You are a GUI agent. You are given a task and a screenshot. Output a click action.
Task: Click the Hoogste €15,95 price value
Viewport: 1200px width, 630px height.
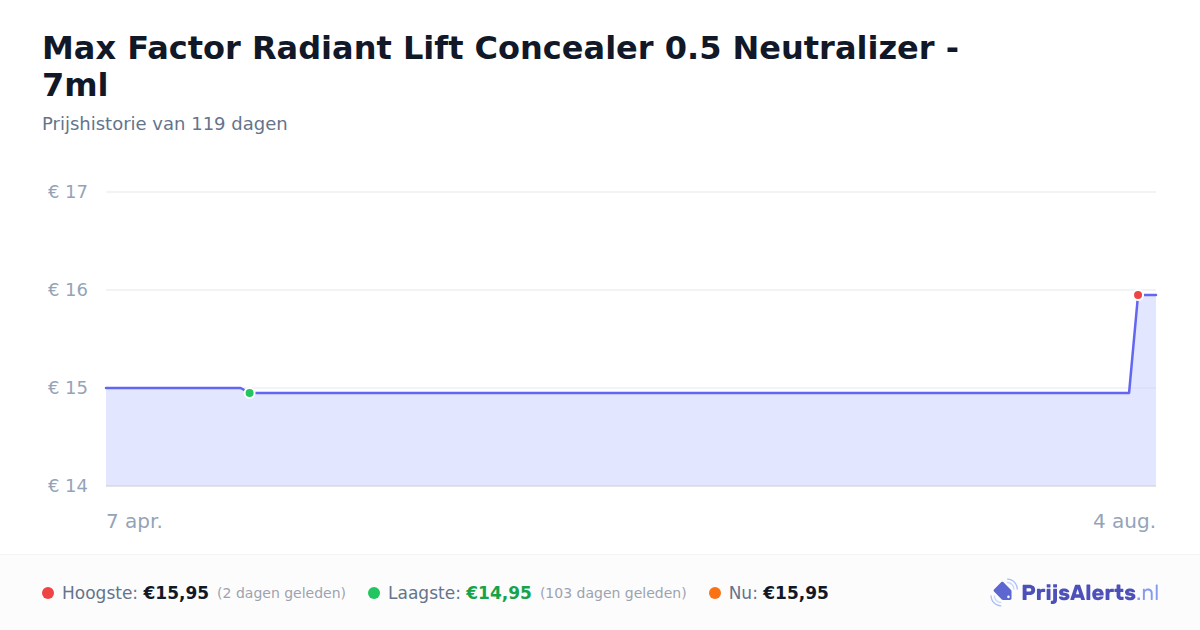[x=176, y=593]
